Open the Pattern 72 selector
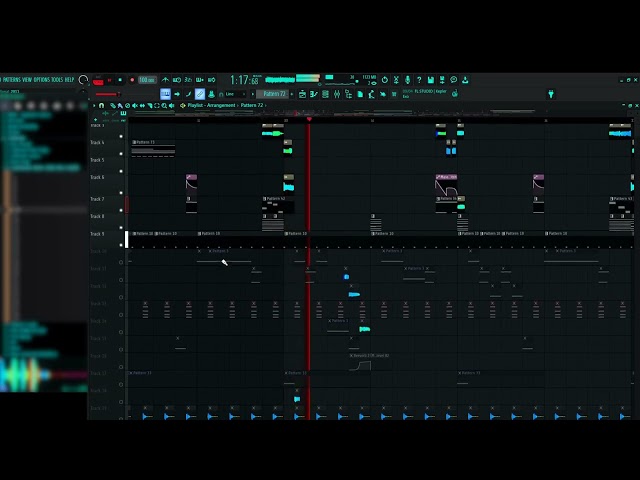The image size is (640, 480). pos(273,94)
